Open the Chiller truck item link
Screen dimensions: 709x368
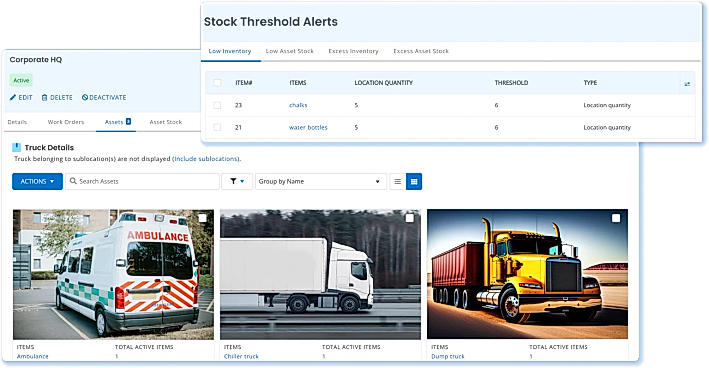[x=241, y=356]
